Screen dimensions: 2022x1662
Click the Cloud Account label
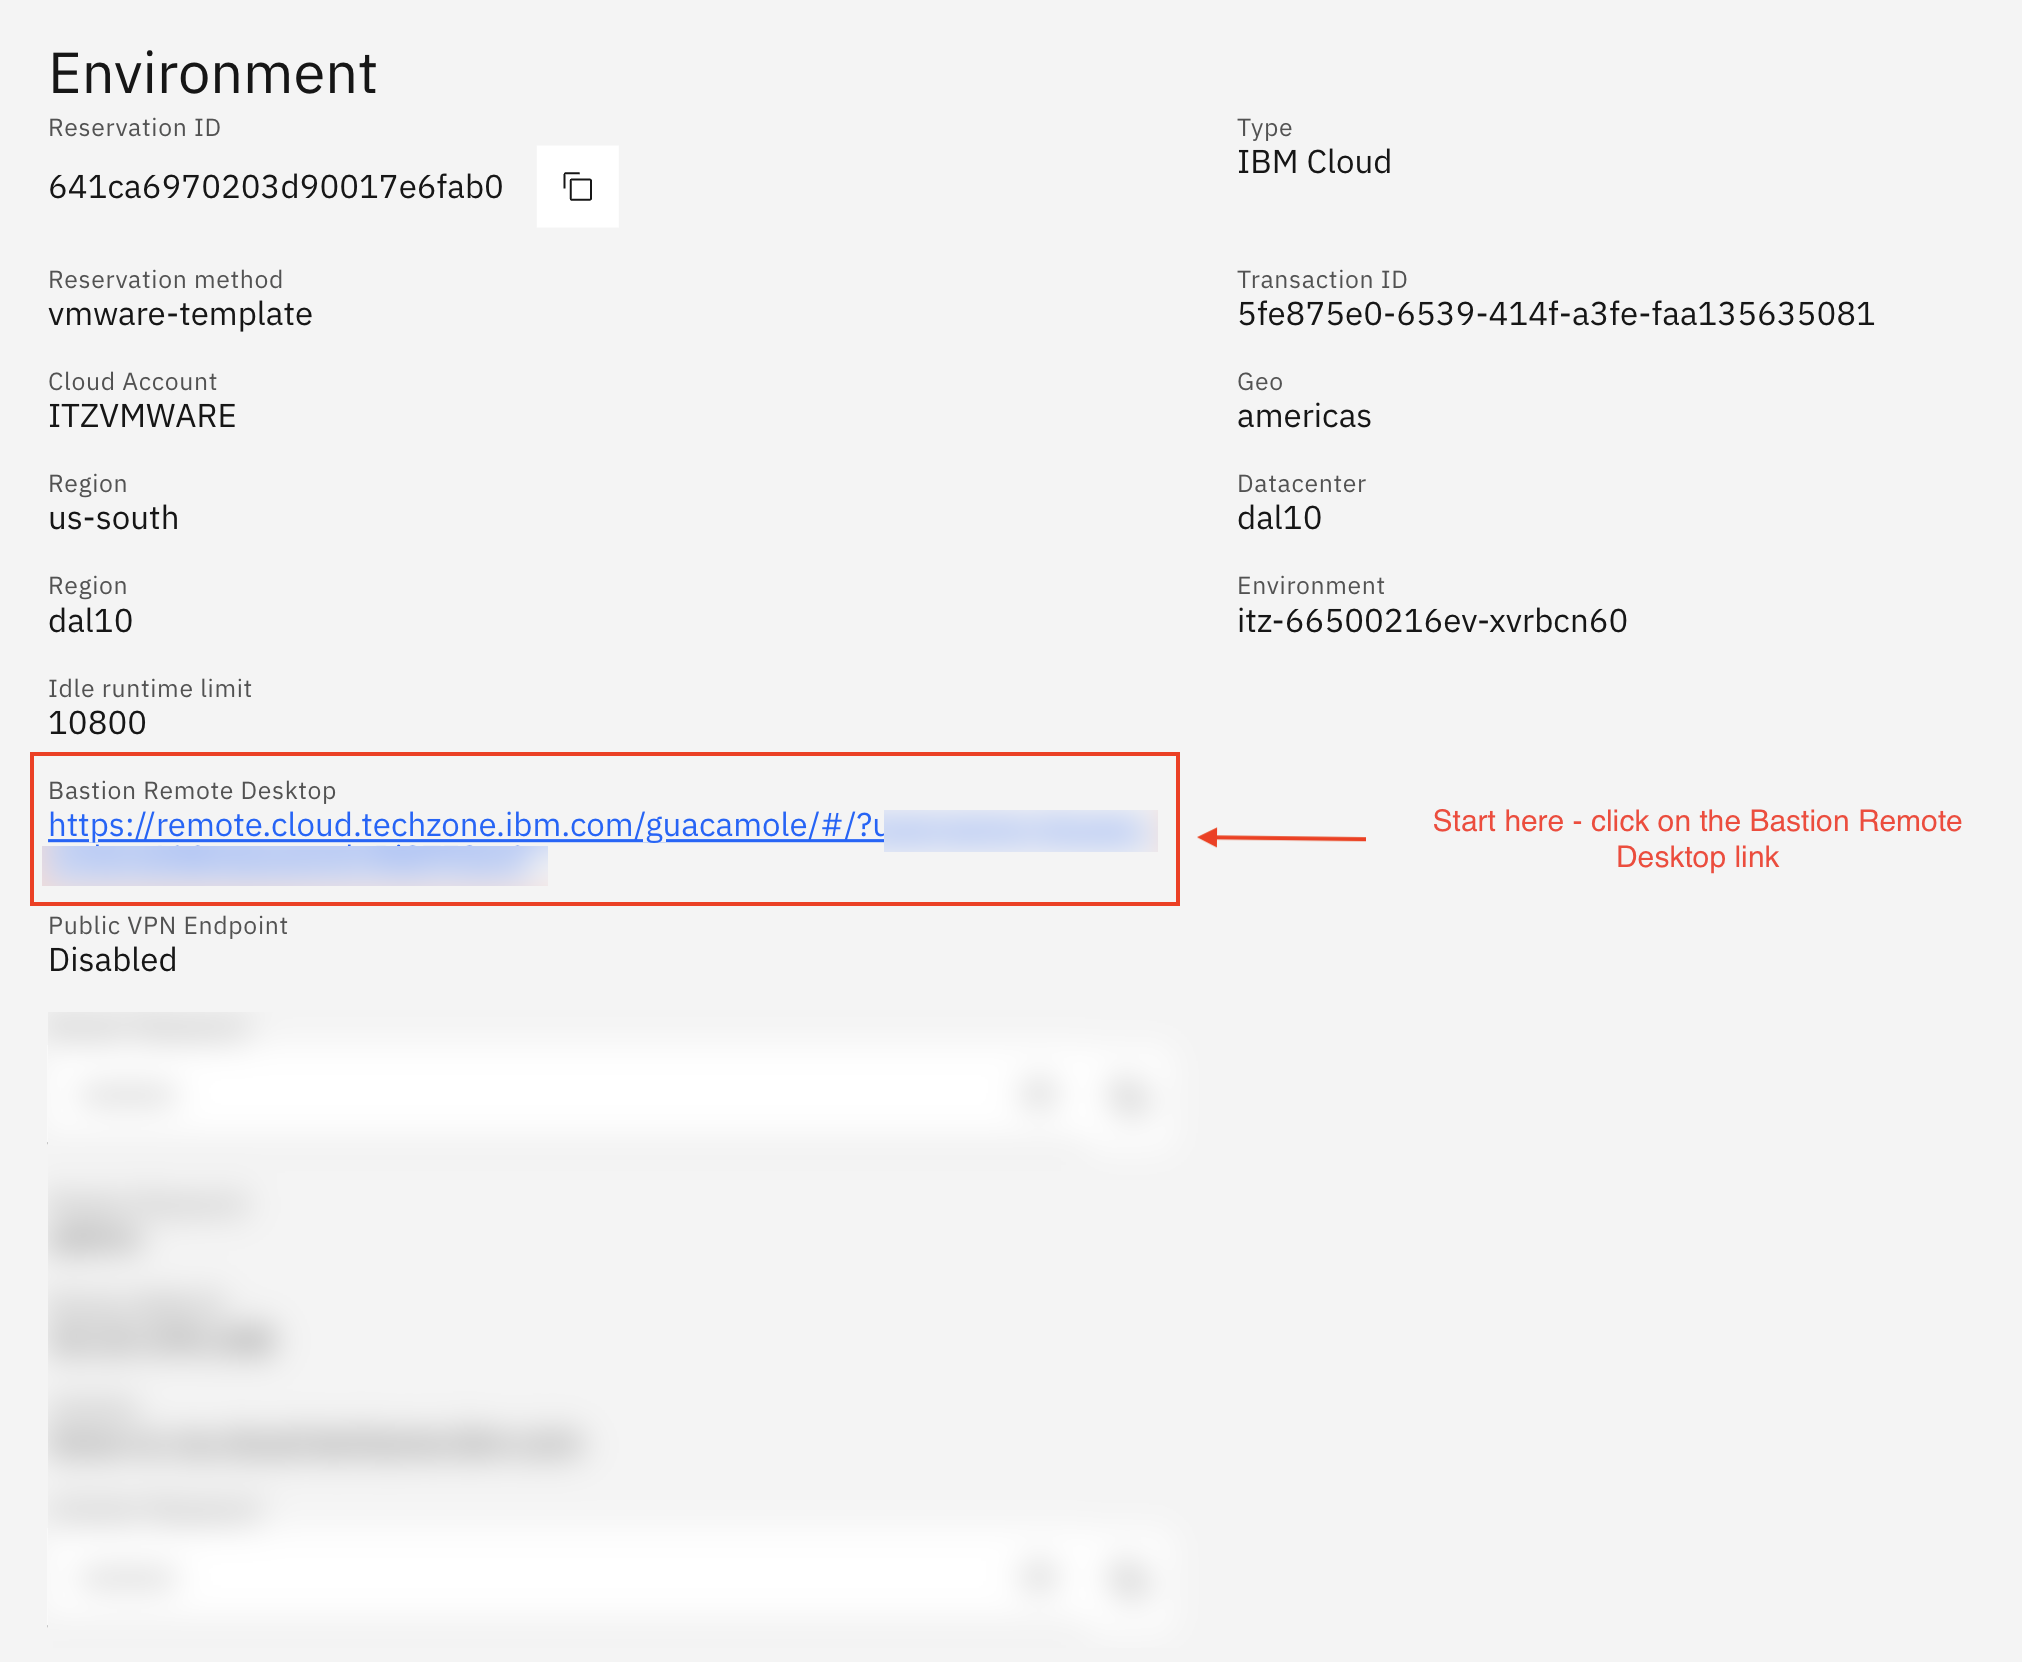coord(132,382)
